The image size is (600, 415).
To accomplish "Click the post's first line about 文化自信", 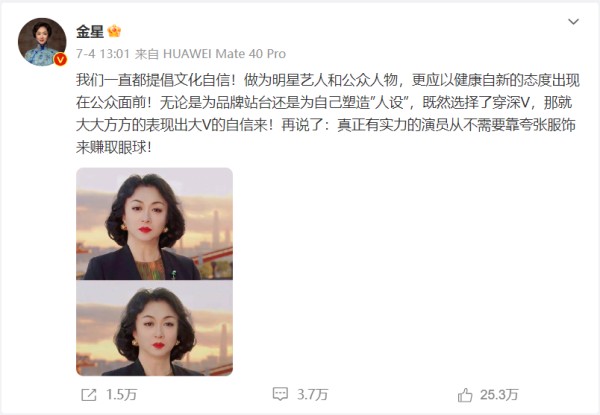I will click(328, 80).
